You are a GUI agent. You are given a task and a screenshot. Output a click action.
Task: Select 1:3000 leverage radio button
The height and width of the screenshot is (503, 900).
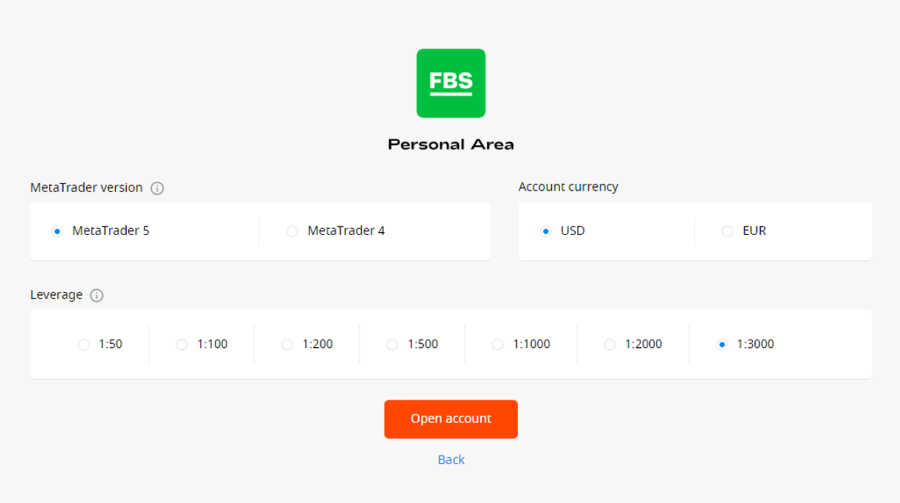point(721,344)
